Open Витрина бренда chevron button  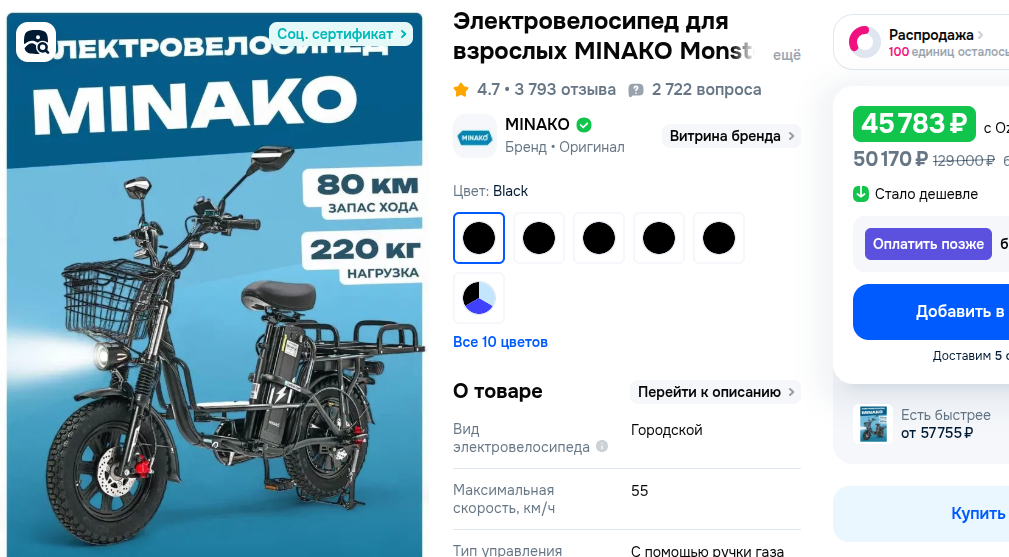click(x=731, y=136)
